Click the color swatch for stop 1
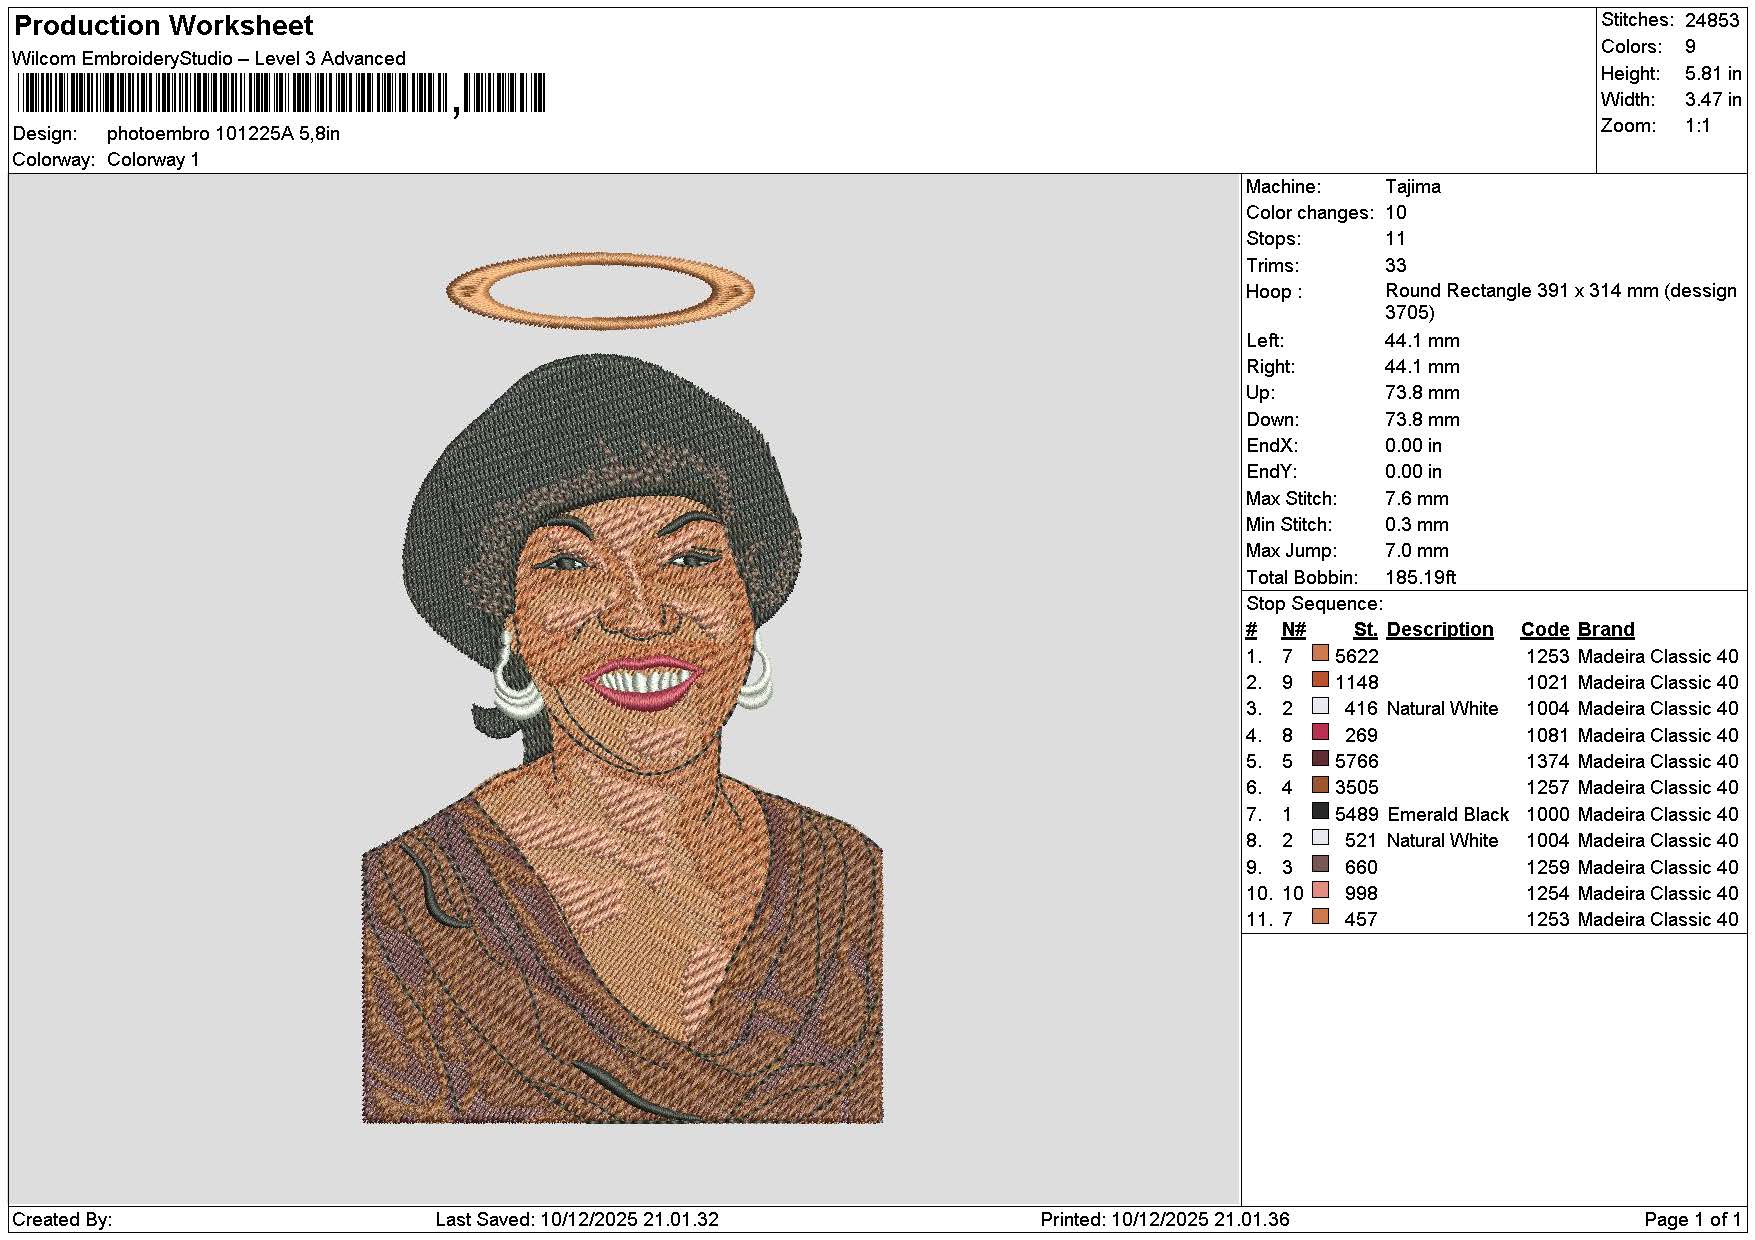 point(1320,654)
